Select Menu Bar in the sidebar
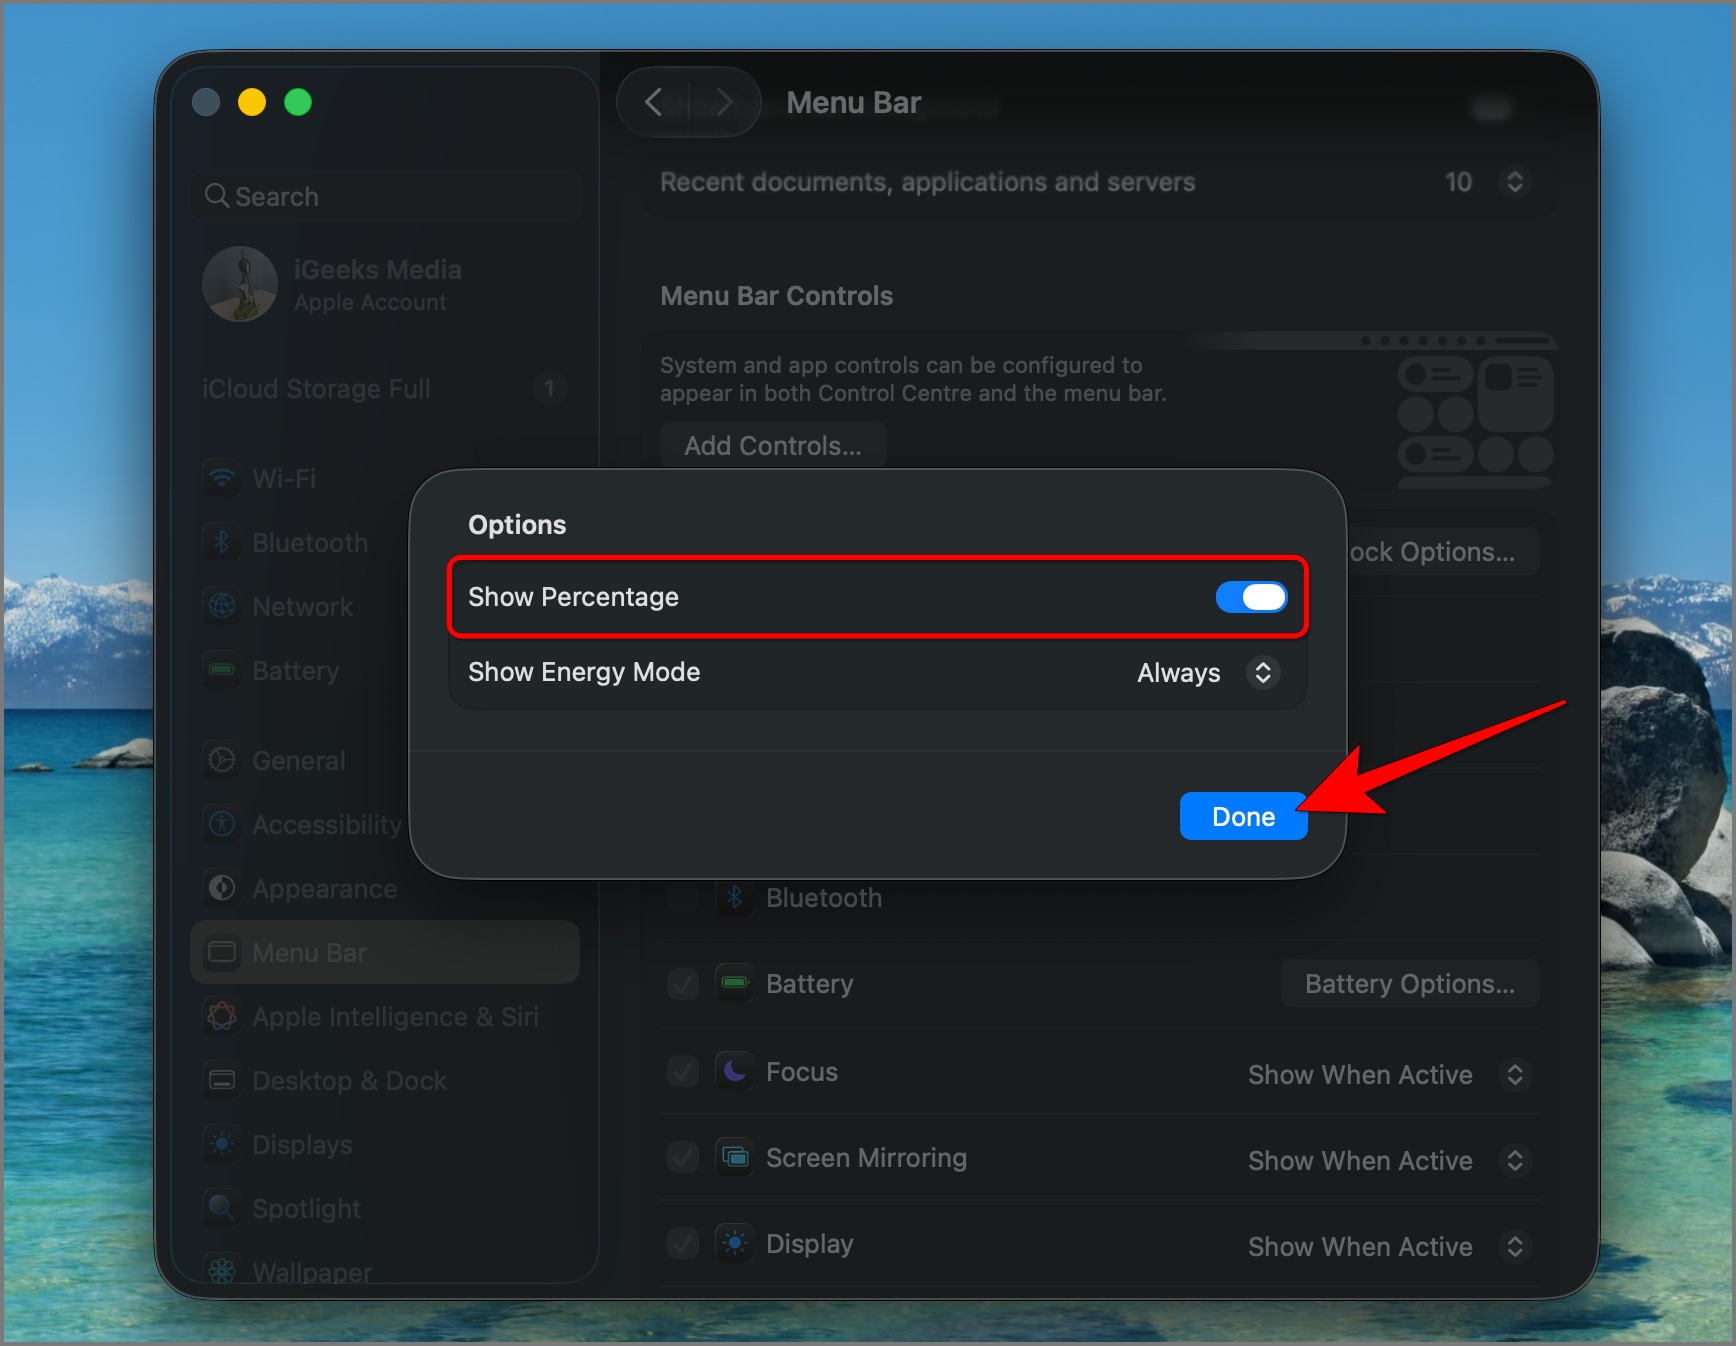Viewport: 1736px width, 1346px height. click(310, 952)
